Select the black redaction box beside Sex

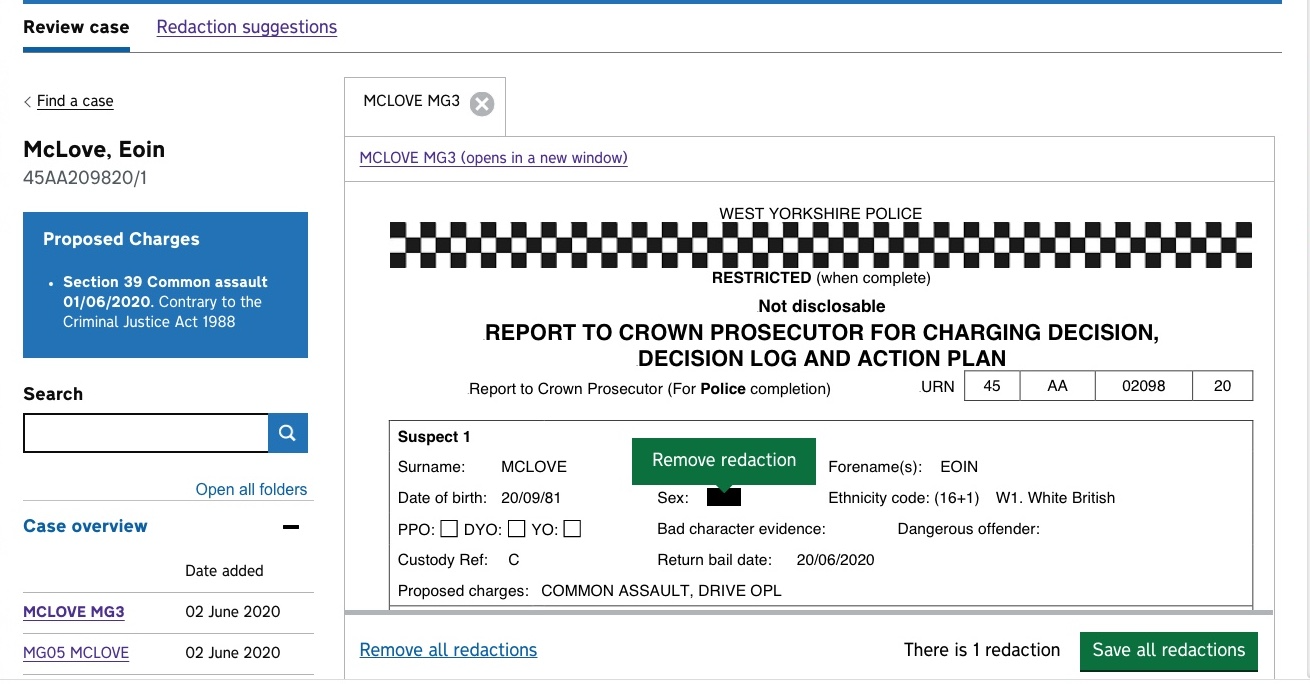click(724, 496)
